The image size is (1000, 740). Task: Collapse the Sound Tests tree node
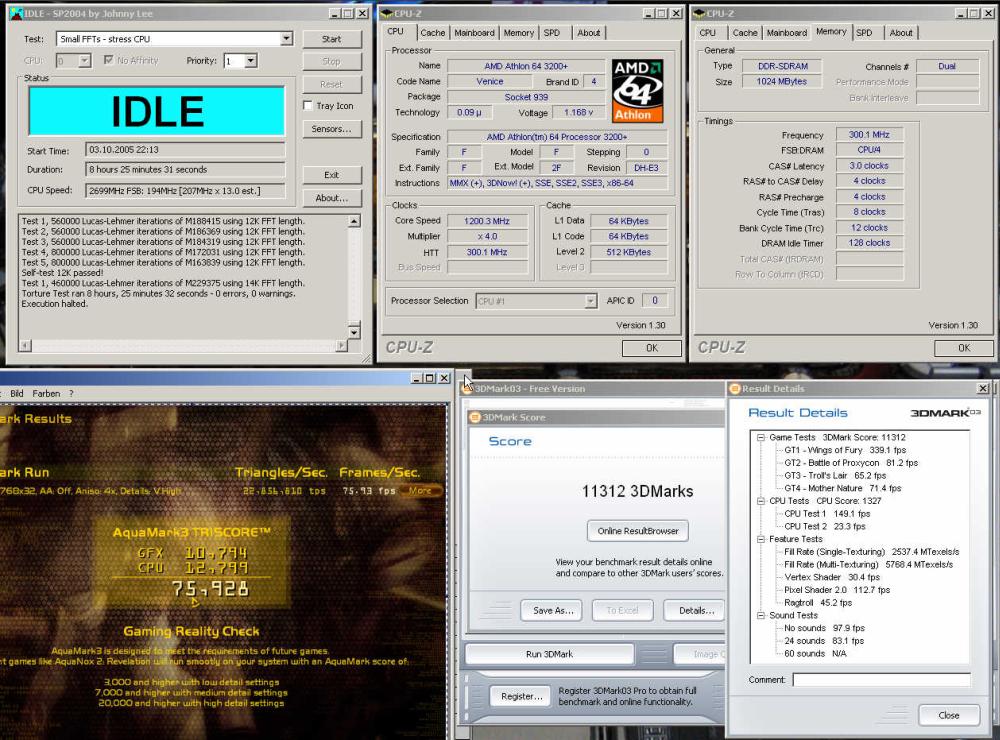(x=761, y=616)
